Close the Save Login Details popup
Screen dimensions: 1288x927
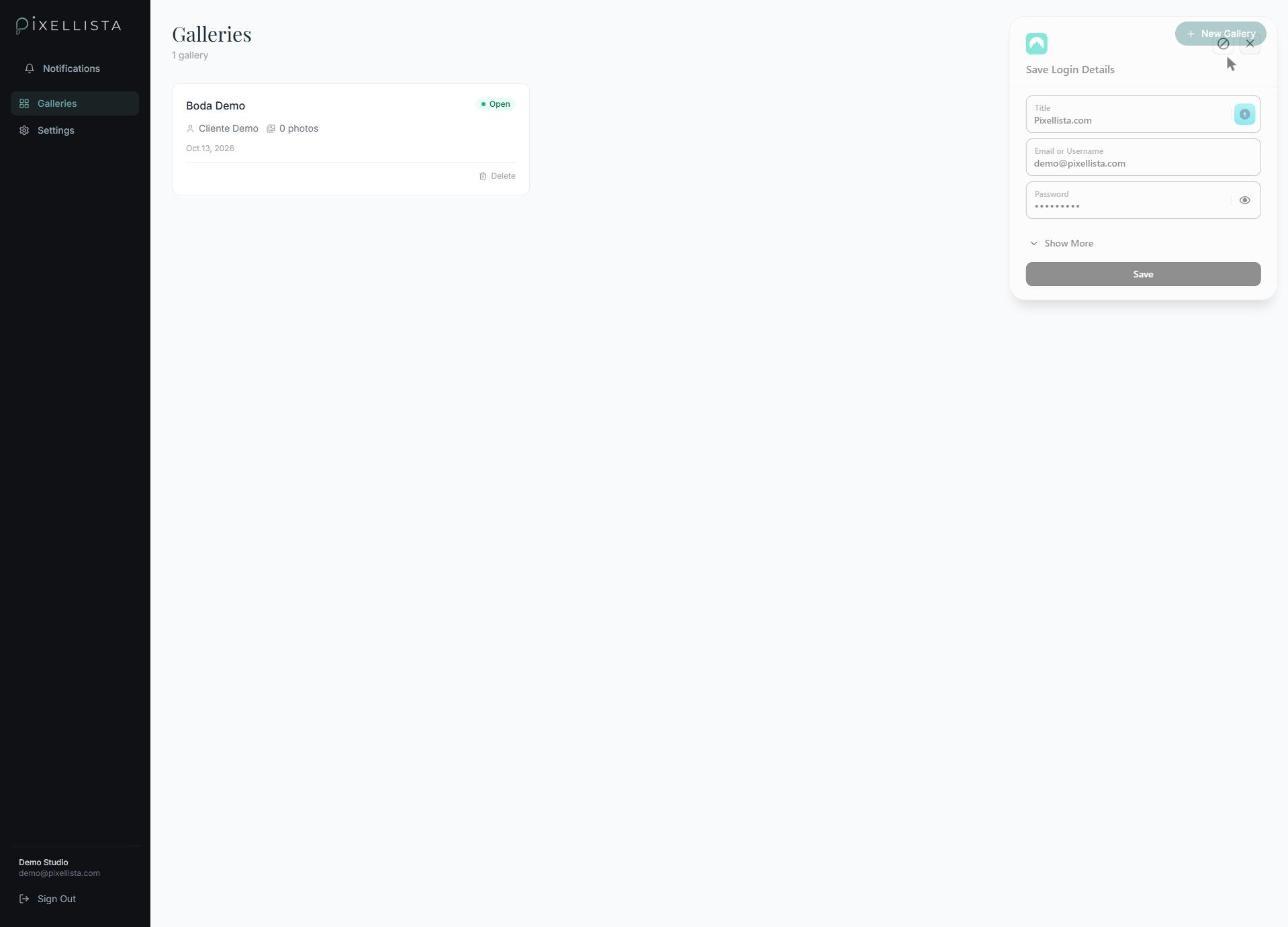coord(1250,44)
